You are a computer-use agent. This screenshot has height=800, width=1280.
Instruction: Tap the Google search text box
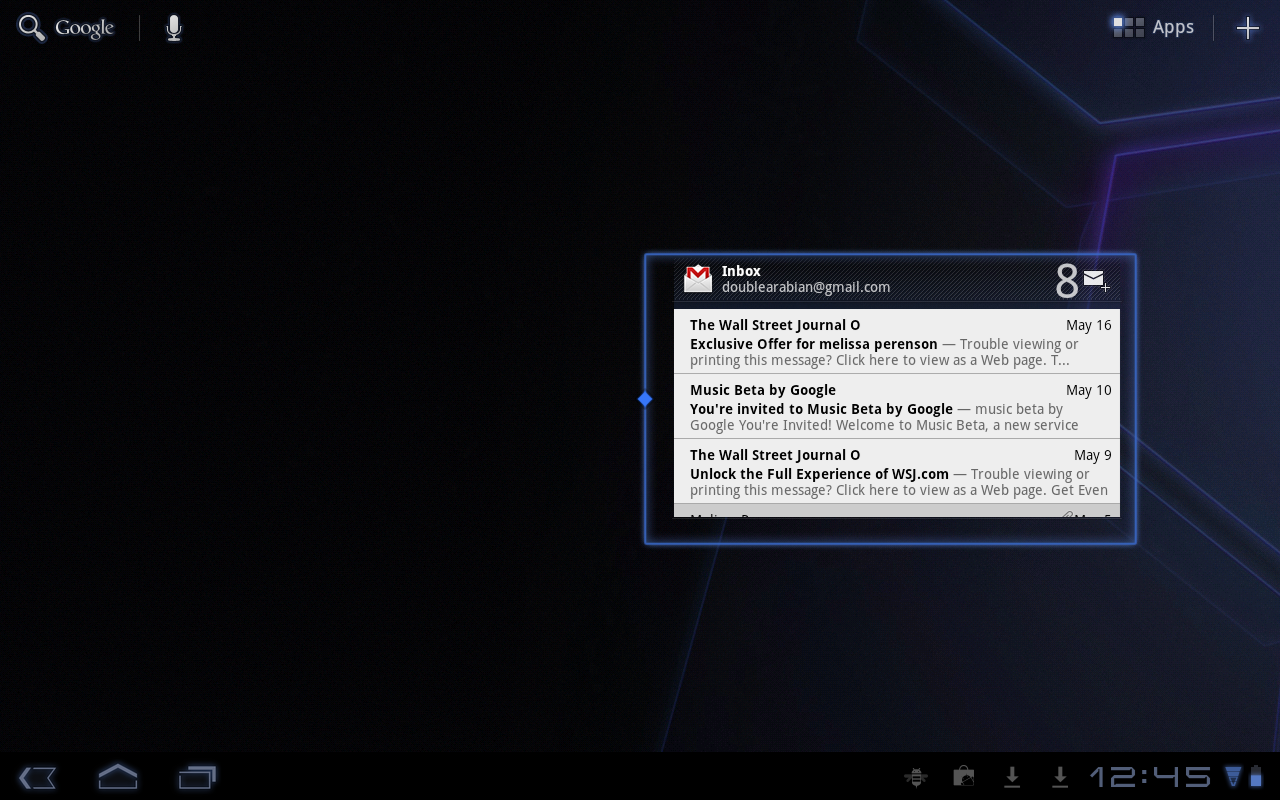84,28
